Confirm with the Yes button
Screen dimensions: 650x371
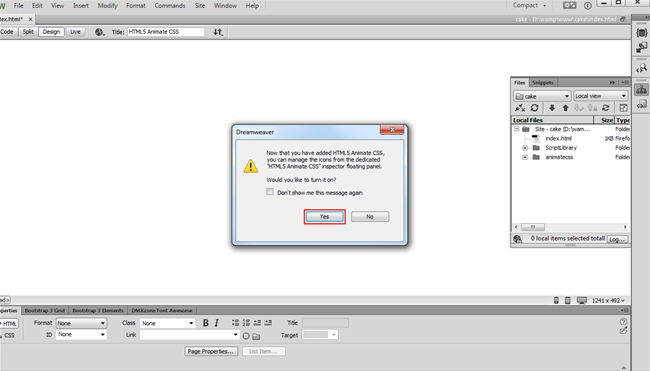click(x=325, y=216)
